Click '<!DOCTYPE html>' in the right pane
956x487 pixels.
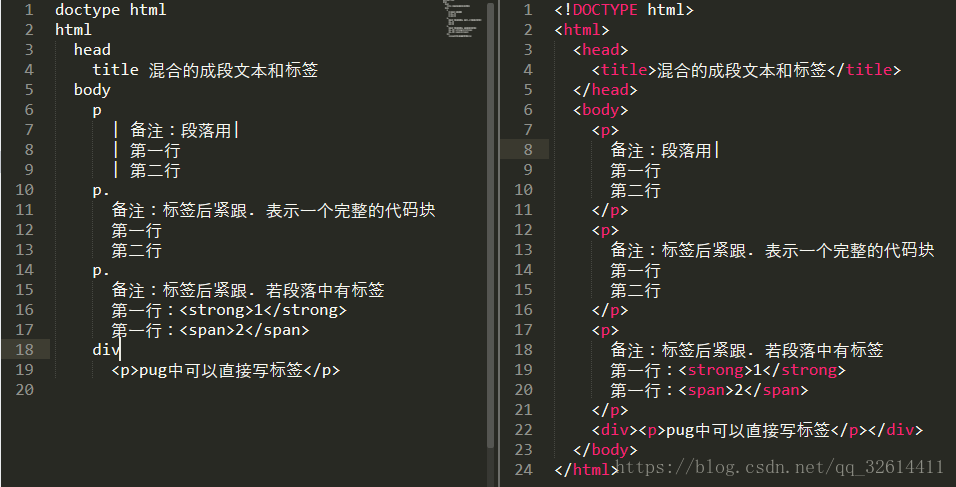coord(624,10)
